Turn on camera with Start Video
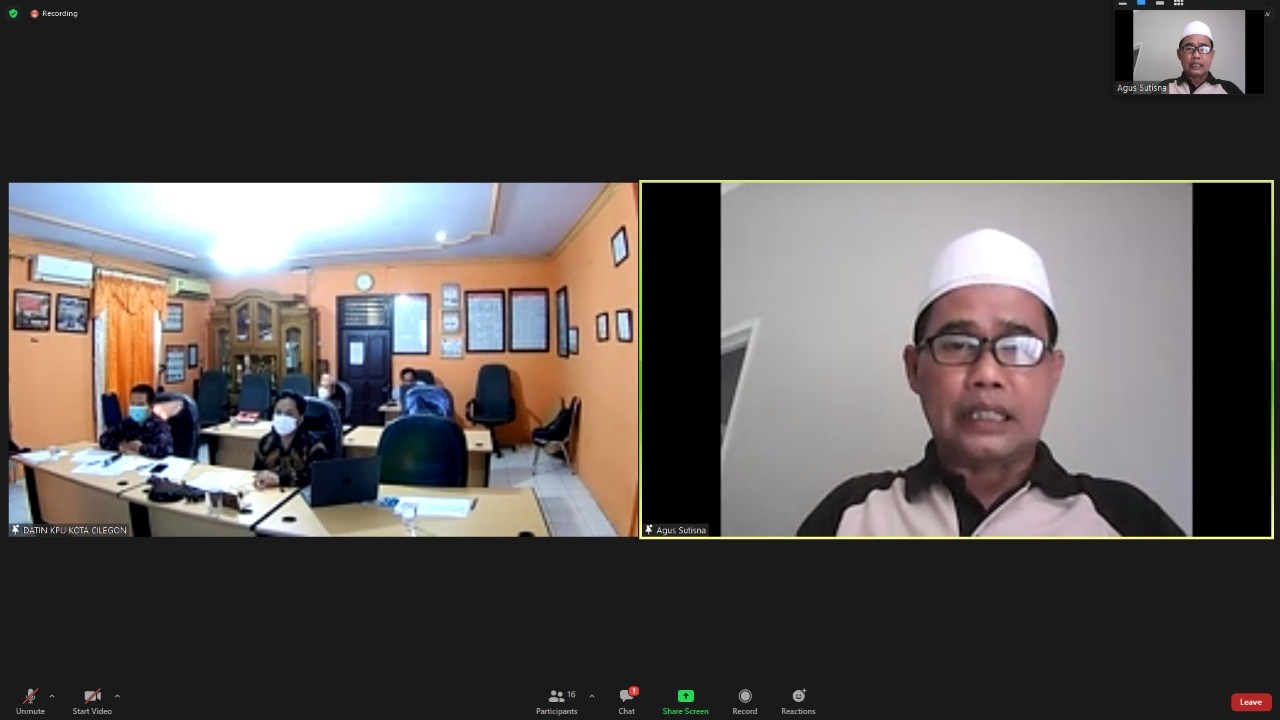 [92, 701]
